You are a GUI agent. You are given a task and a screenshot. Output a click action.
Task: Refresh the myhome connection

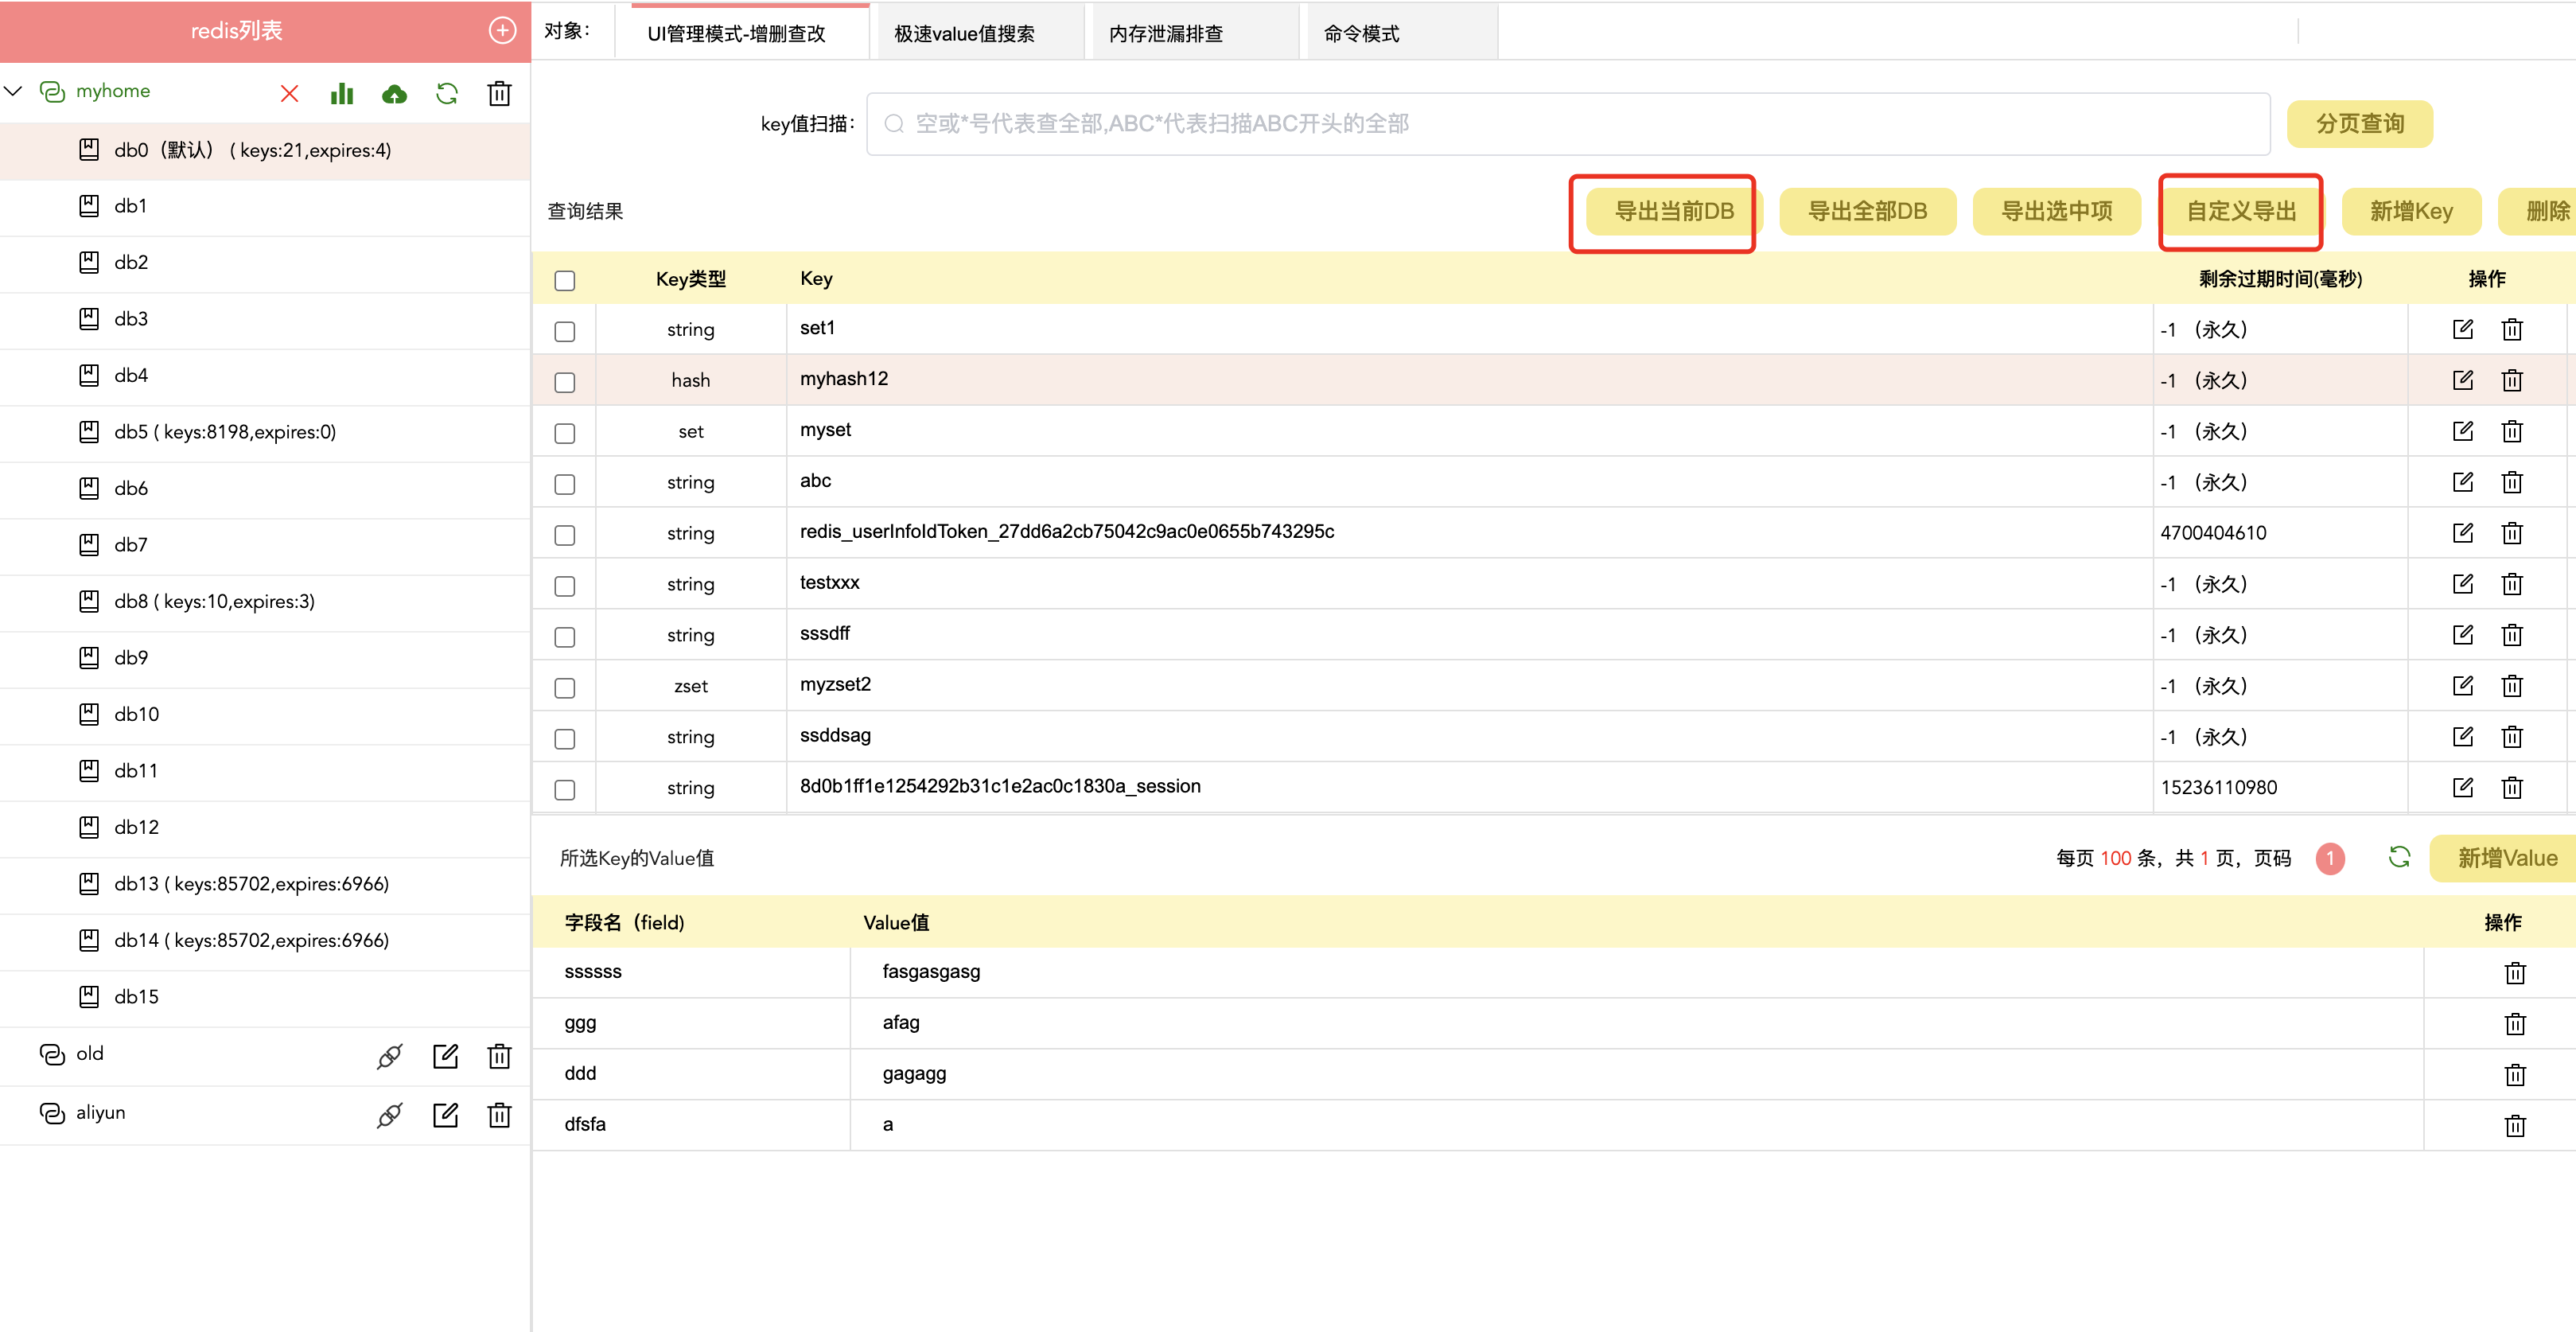tap(447, 93)
